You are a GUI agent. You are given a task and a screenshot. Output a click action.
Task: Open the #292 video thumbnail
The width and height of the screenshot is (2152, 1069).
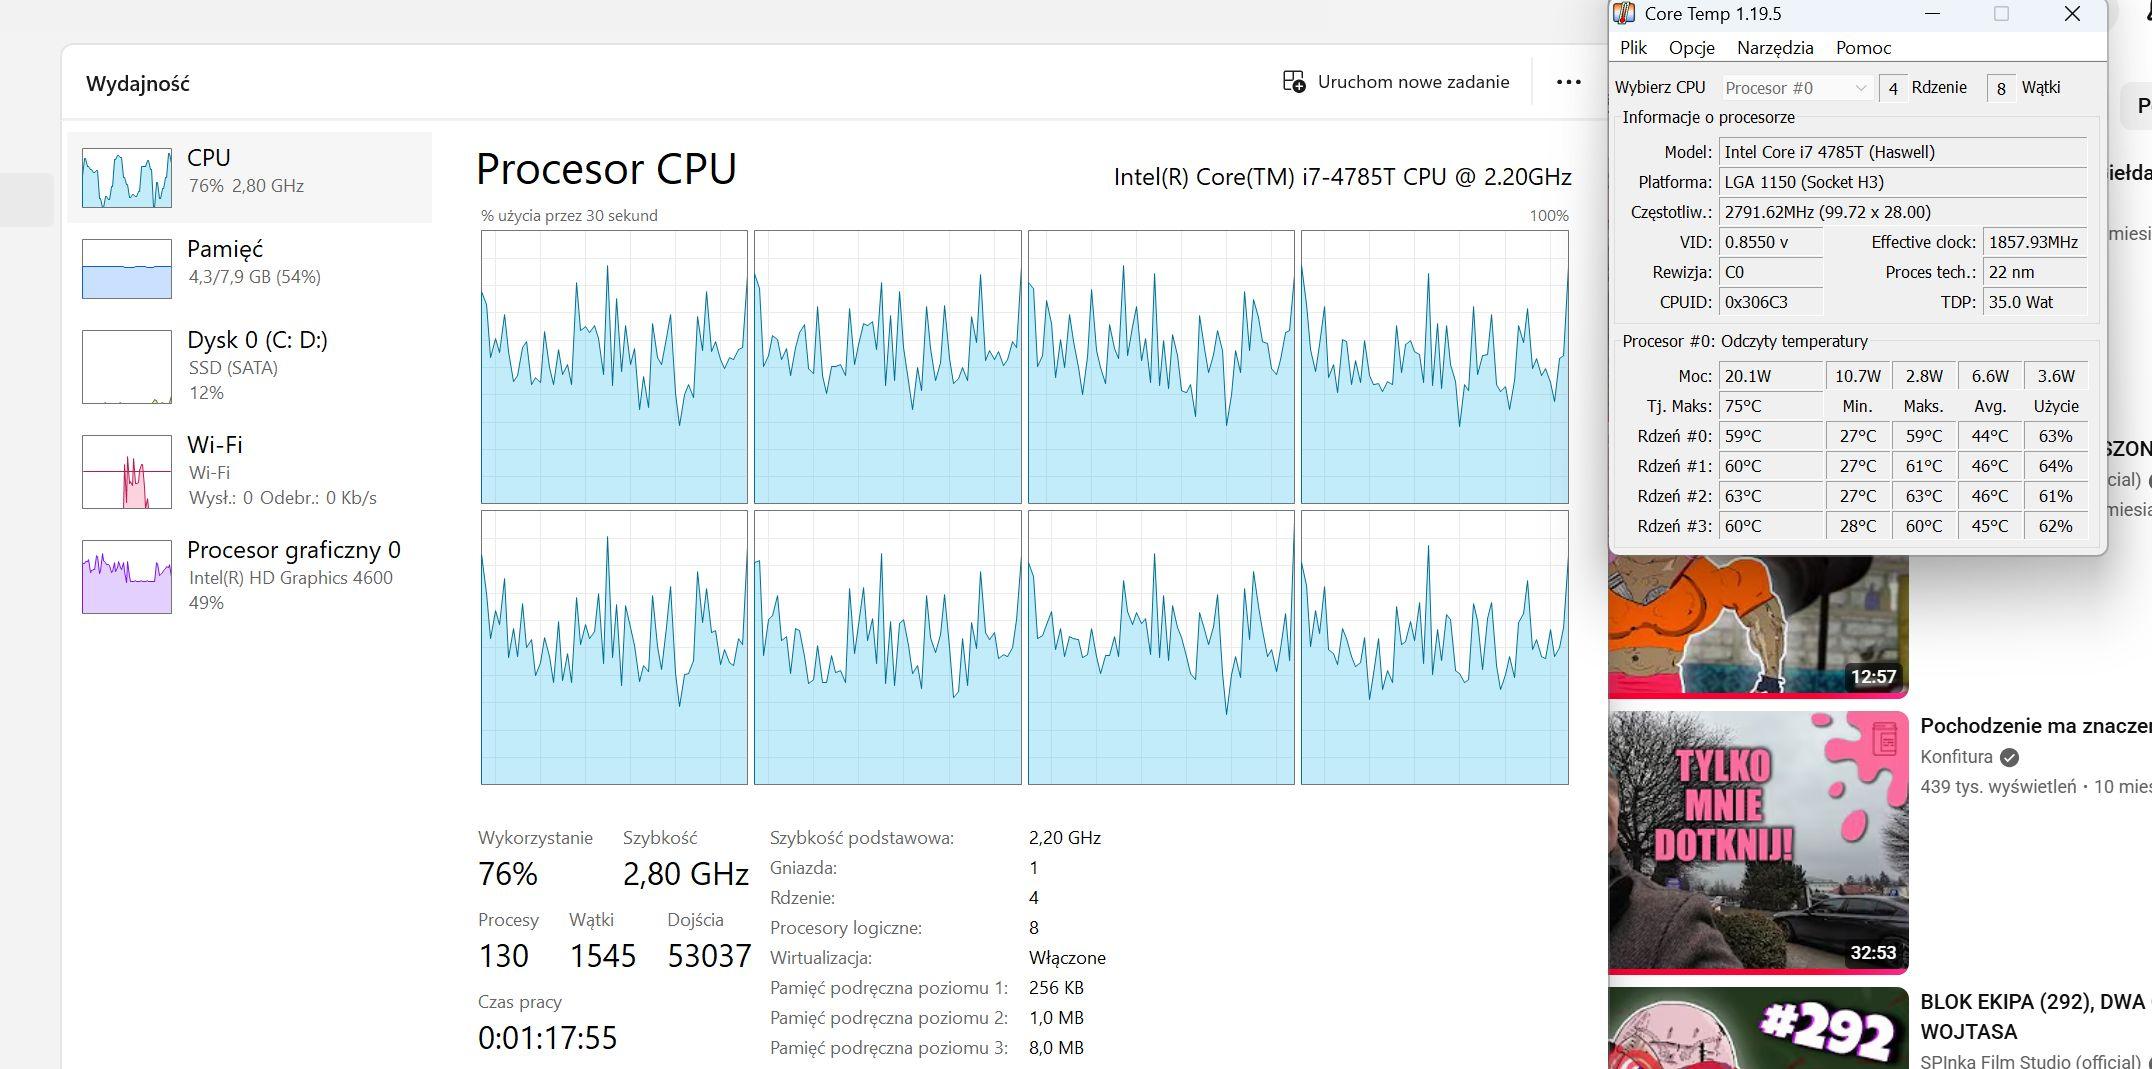(x=1758, y=1028)
